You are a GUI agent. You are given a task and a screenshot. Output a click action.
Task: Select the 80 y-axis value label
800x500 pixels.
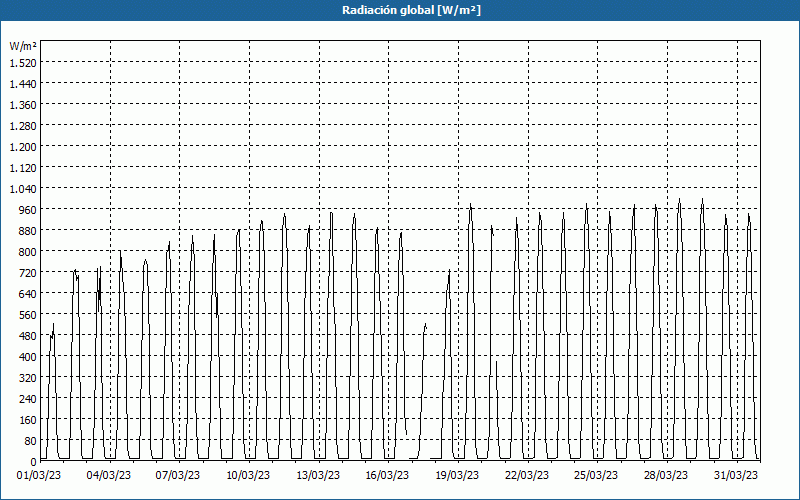point(29,440)
